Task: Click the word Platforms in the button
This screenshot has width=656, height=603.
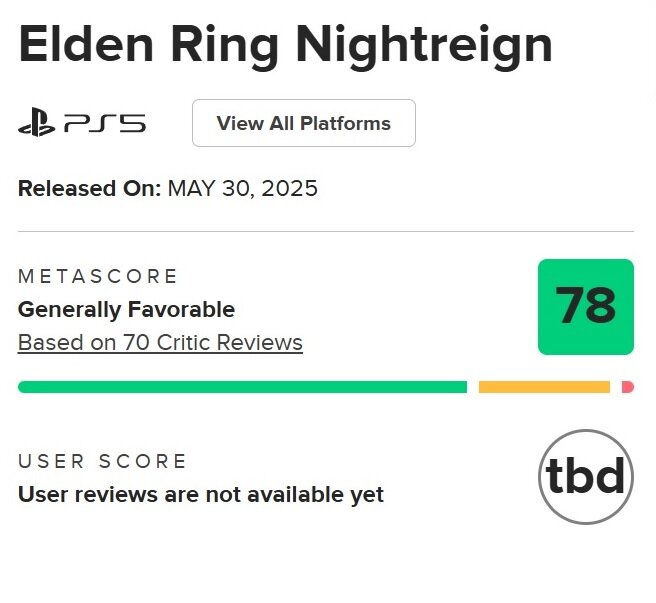Action: pos(346,123)
